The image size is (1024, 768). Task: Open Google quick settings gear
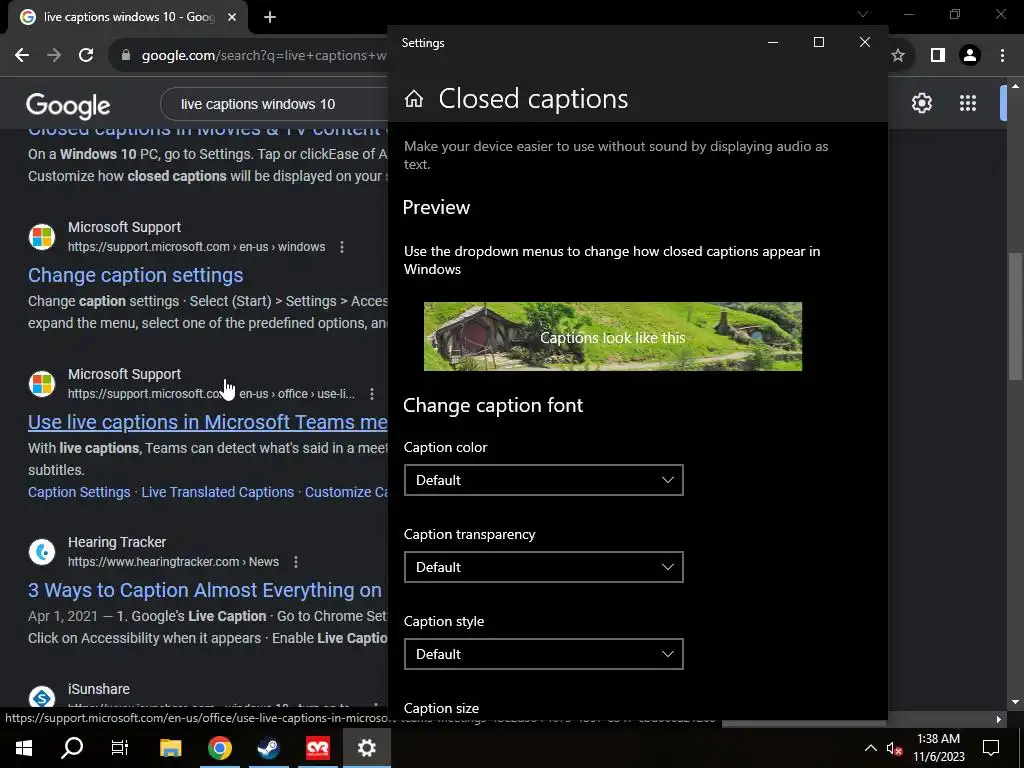921,103
